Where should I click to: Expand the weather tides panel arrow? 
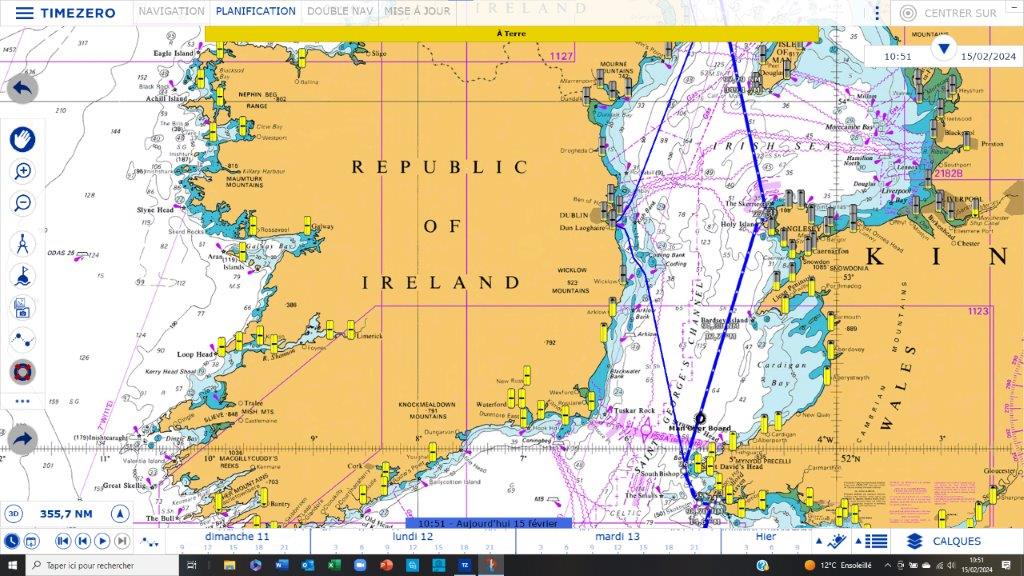point(819,541)
